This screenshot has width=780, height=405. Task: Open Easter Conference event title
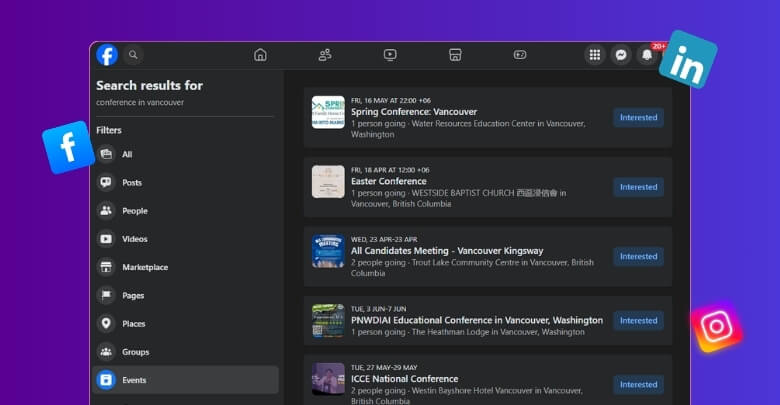389,181
